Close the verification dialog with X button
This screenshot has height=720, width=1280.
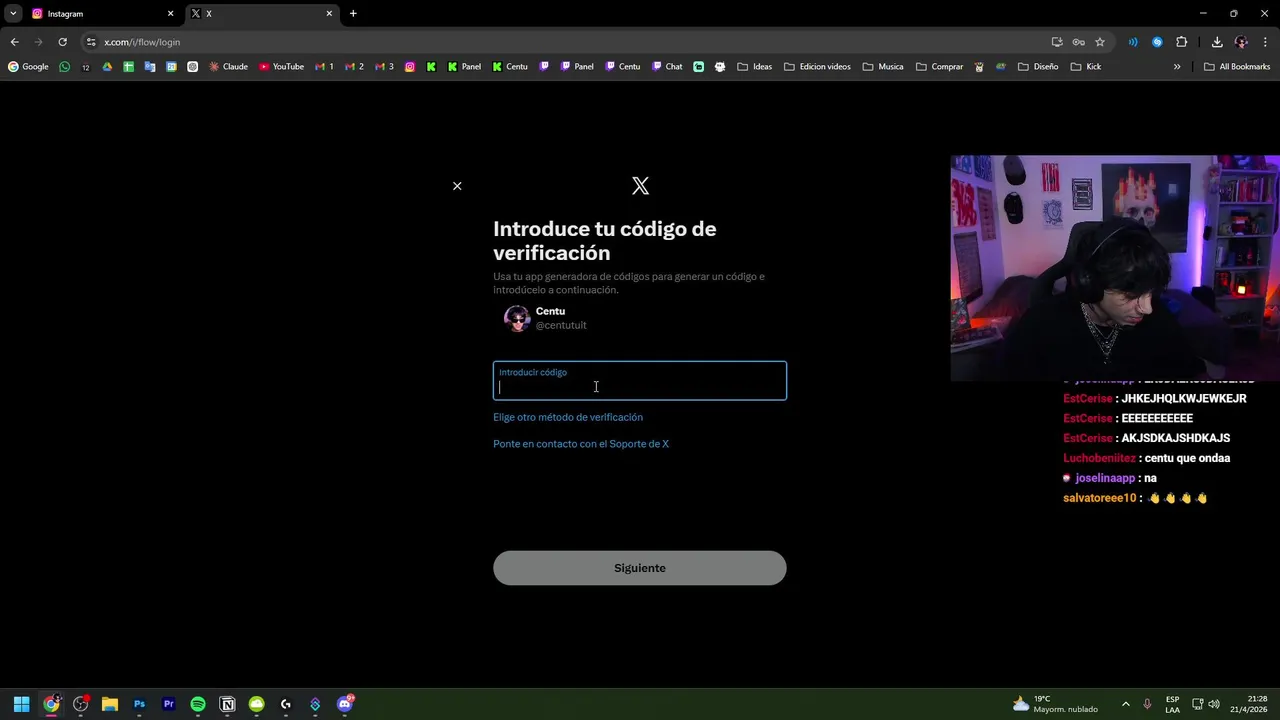tap(457, 186)
